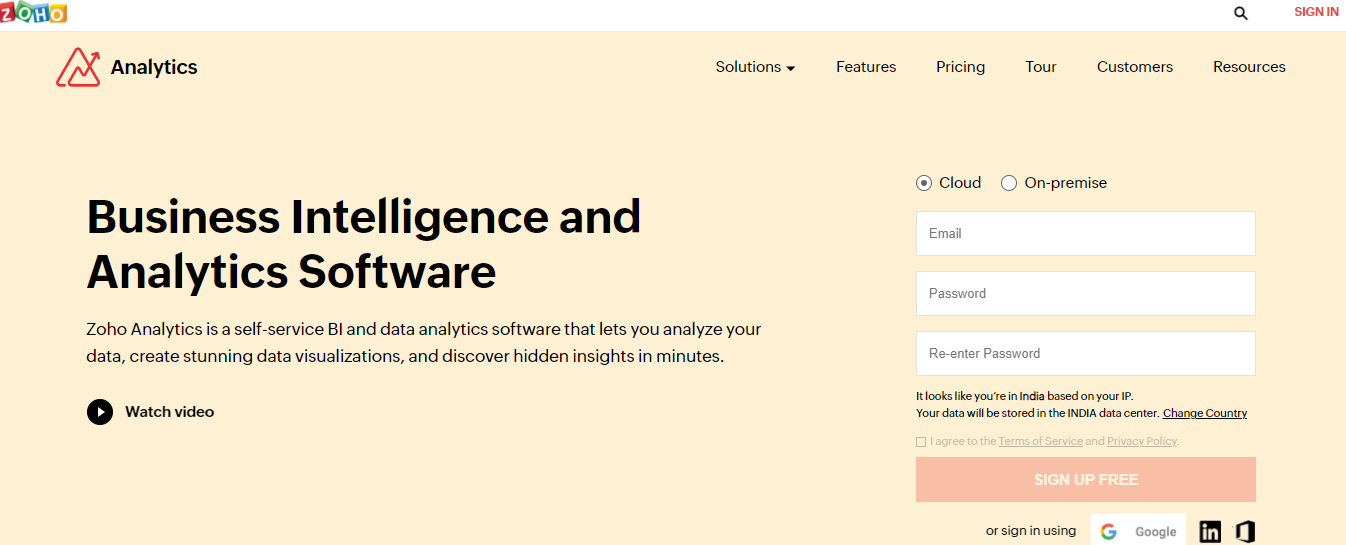The image size is (1346, 545).
Task: Select the Cloud radio option
Action: [x=924, y=183]
